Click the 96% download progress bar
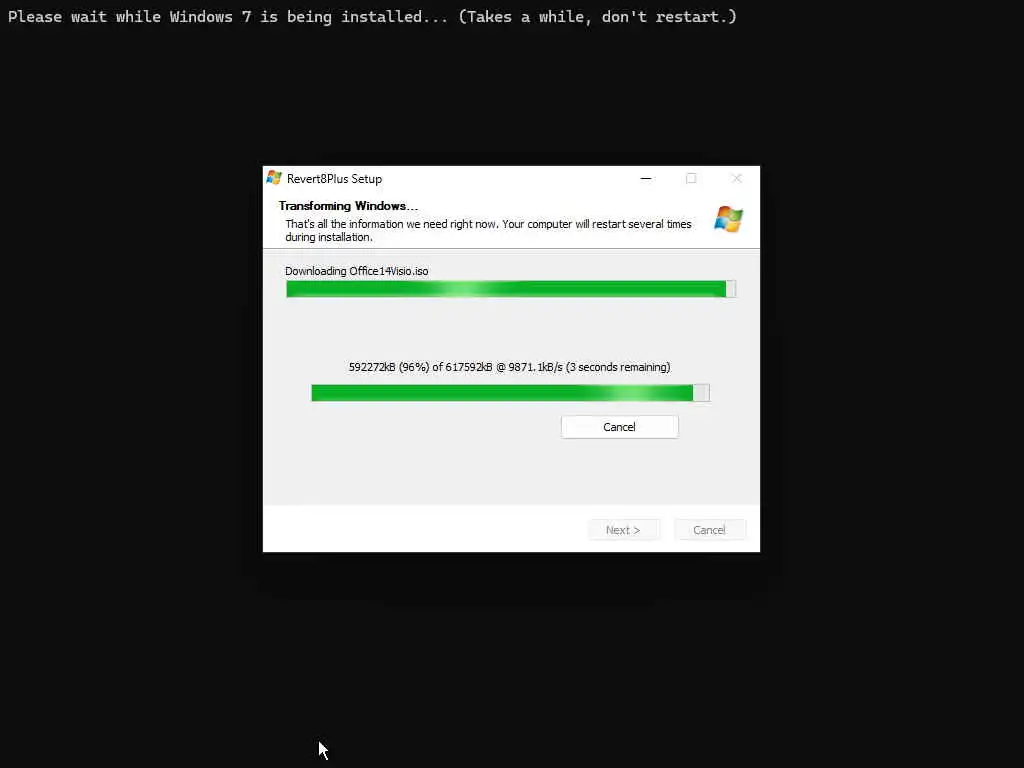1024x768 pixels. pyautogui.click(x=510, y=392)
